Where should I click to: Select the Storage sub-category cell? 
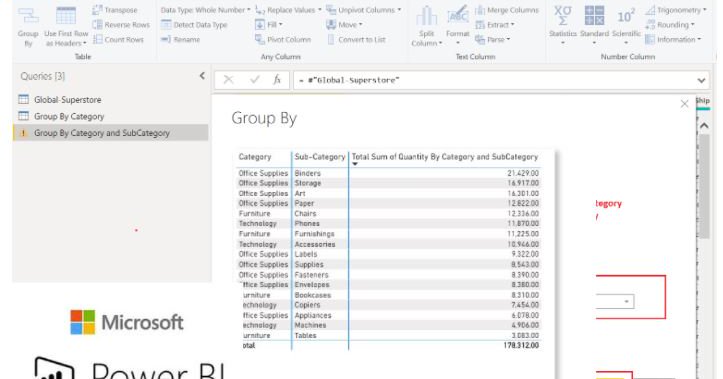point(308,183)
